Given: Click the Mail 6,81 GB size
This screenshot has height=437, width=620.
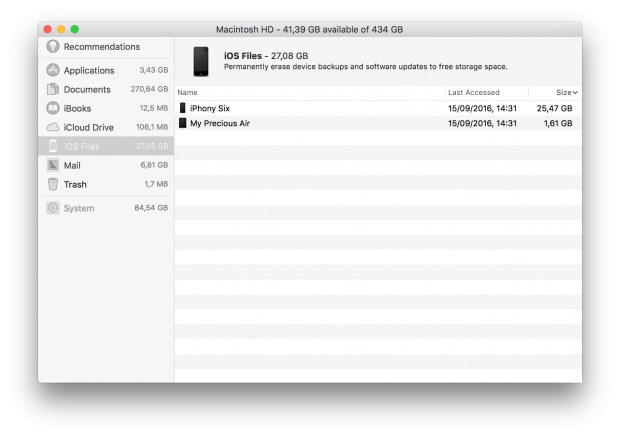Looking at the screenshot, I should (154, 165).
